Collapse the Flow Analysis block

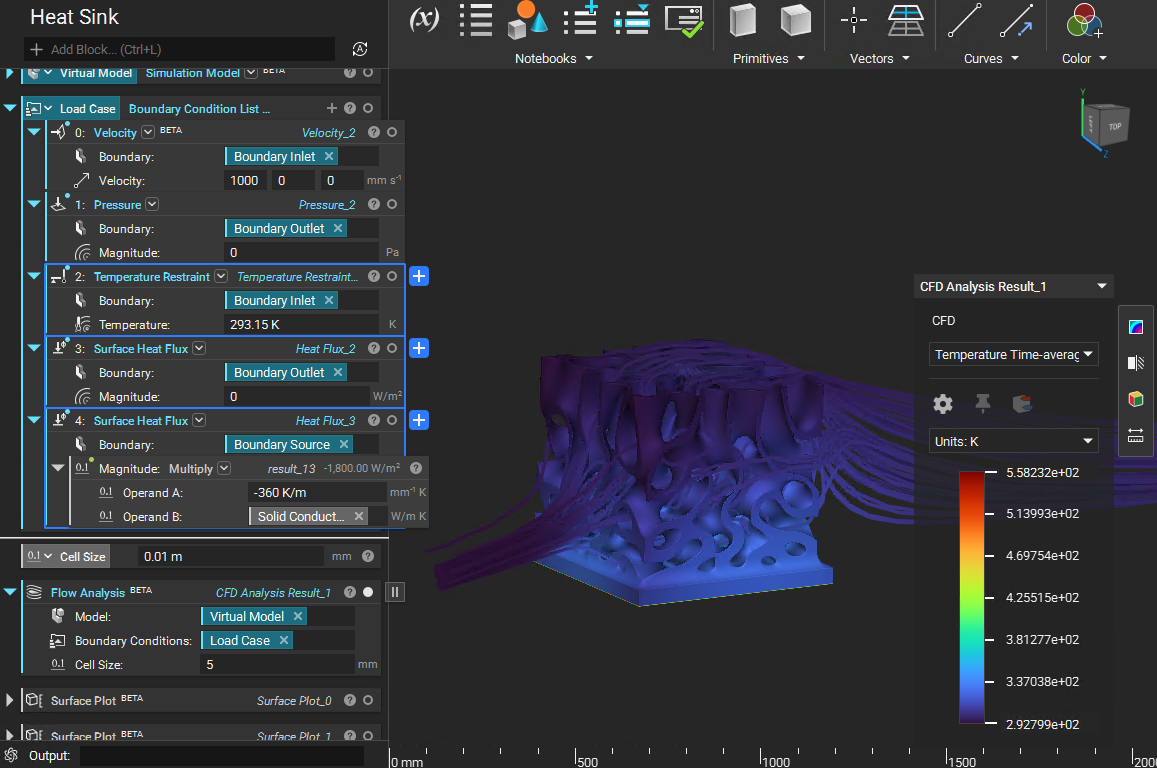pyautogui.click(x=10, y=592)
